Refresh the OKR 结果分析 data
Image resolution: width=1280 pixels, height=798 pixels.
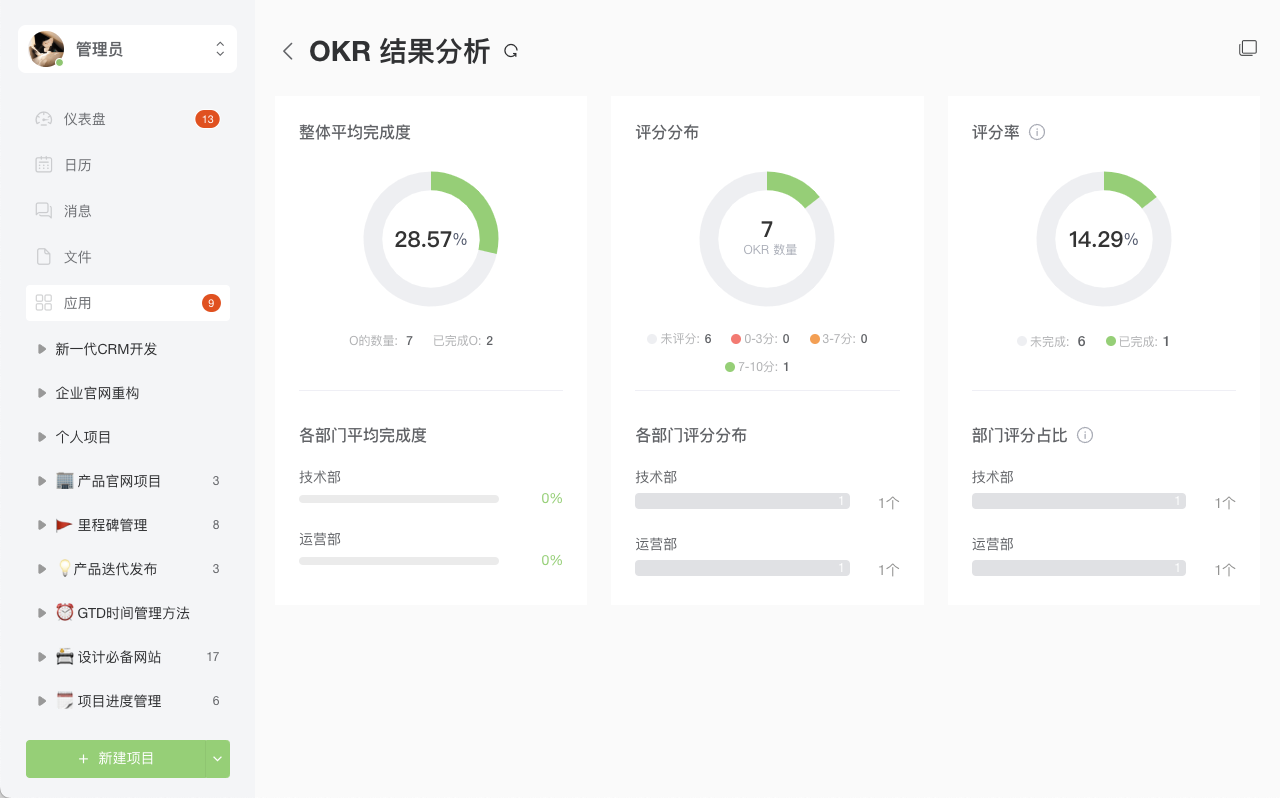(x=511, y=51)
